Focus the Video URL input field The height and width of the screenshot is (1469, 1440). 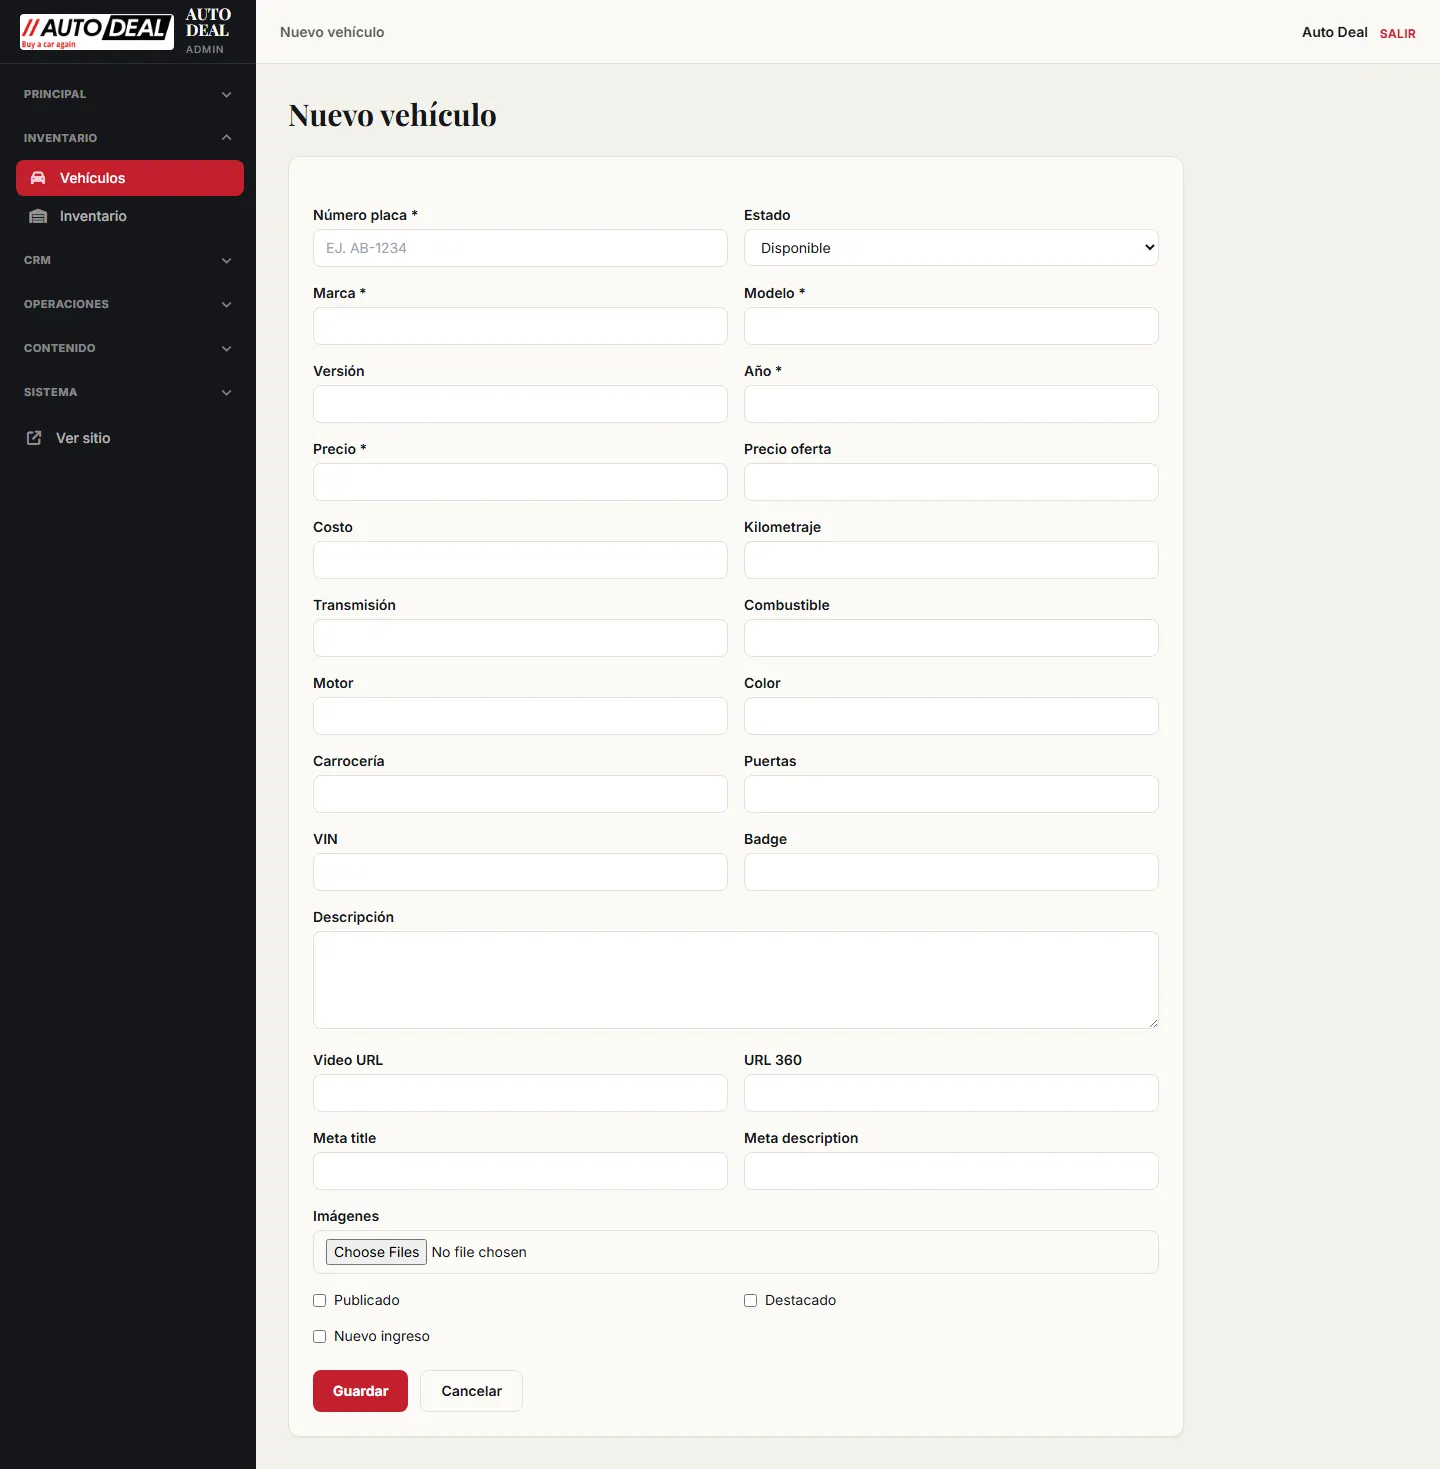(x=520, y=1093)
